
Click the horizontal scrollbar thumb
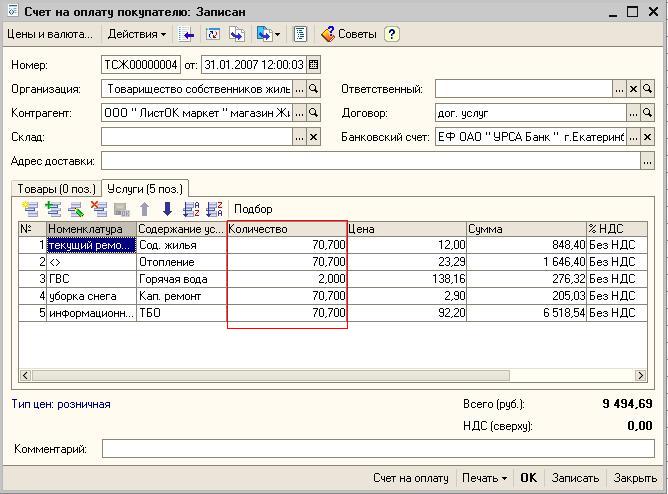(x=271, y=375)
